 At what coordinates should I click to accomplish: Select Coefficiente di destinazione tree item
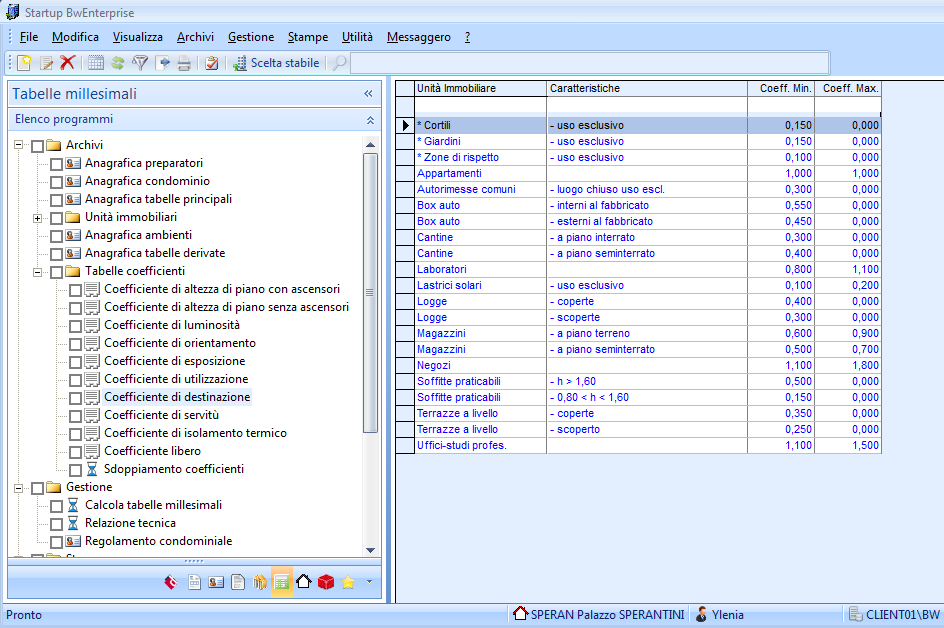pyautogui.click(x=177, y=397)
